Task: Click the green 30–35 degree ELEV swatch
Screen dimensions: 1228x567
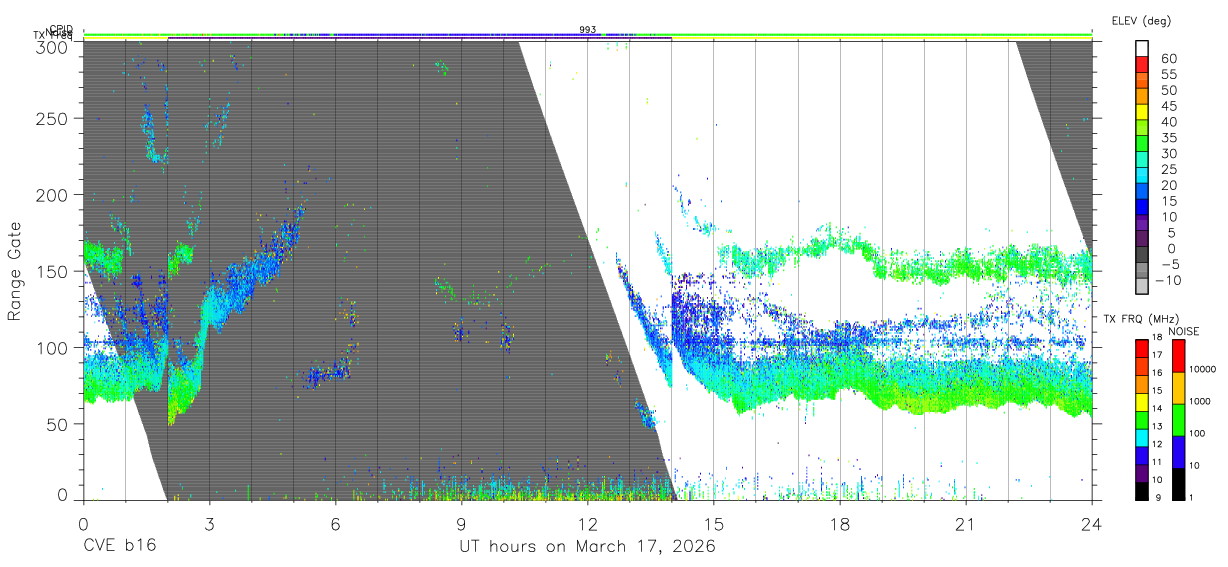Action: point(1143,144)
